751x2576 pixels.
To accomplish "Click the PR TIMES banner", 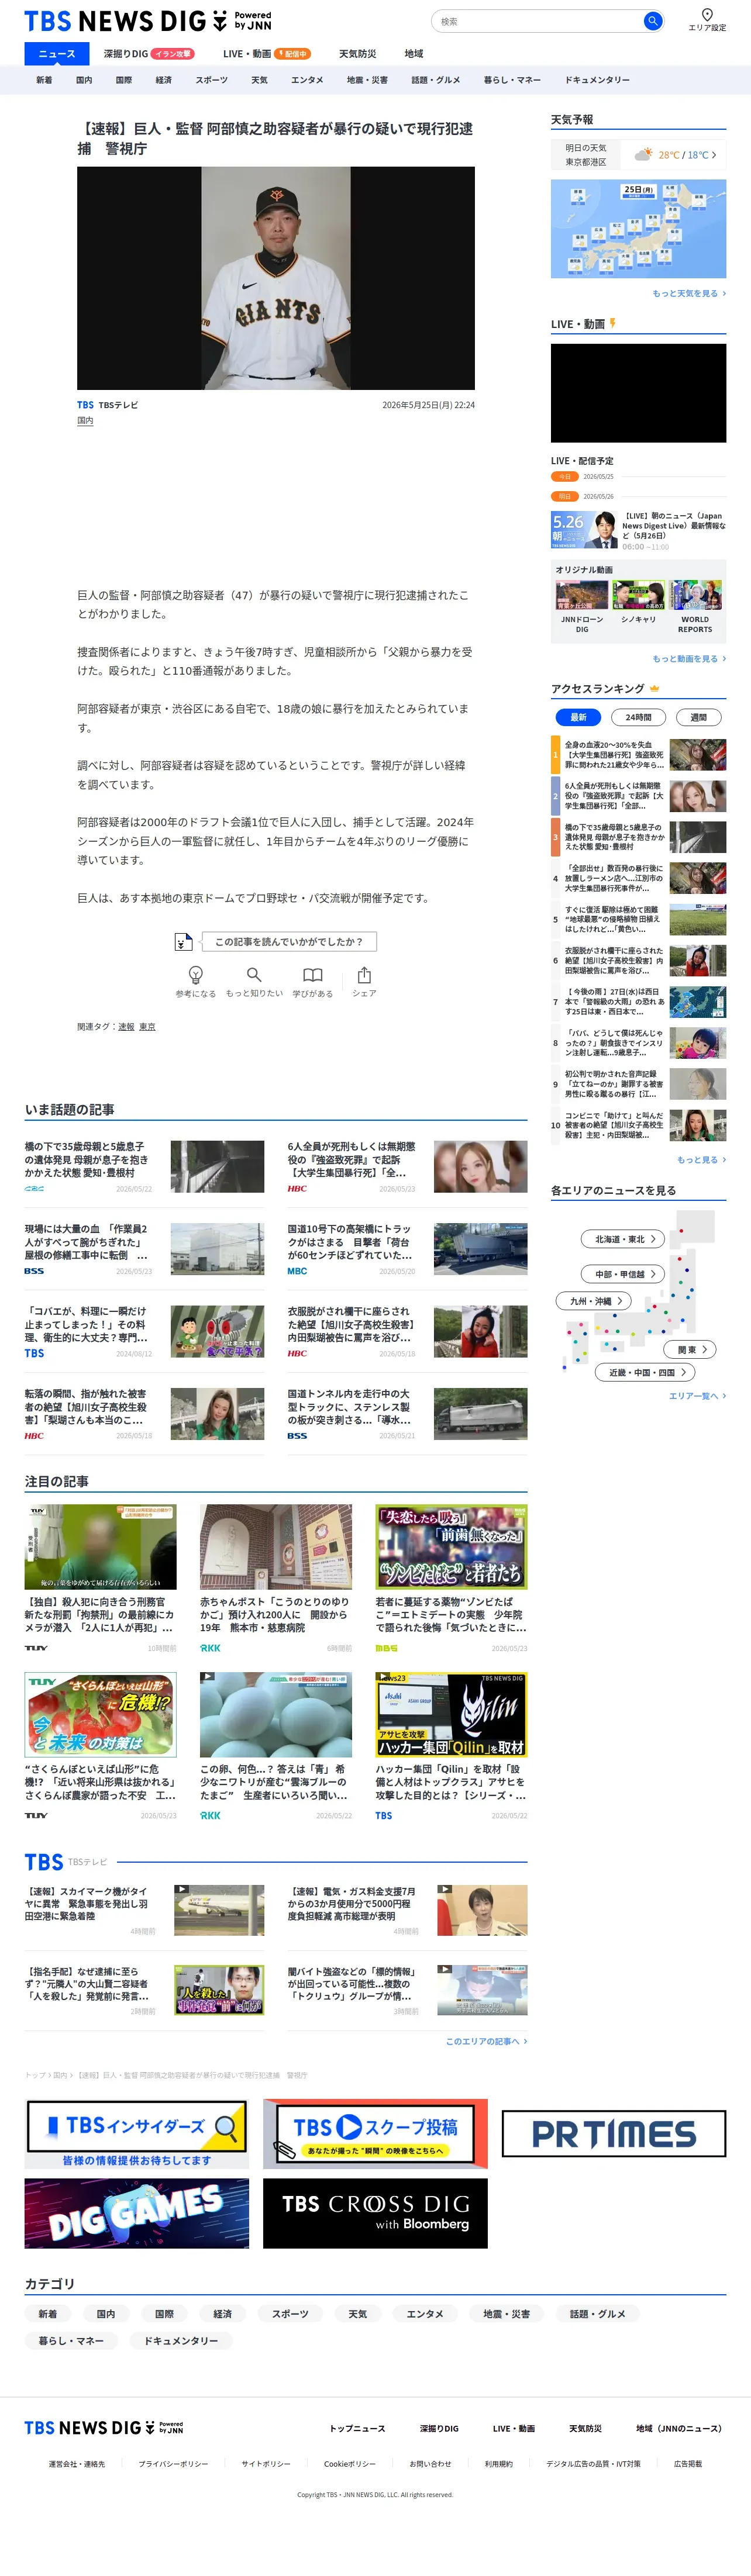I will (x=614, y=2133).
